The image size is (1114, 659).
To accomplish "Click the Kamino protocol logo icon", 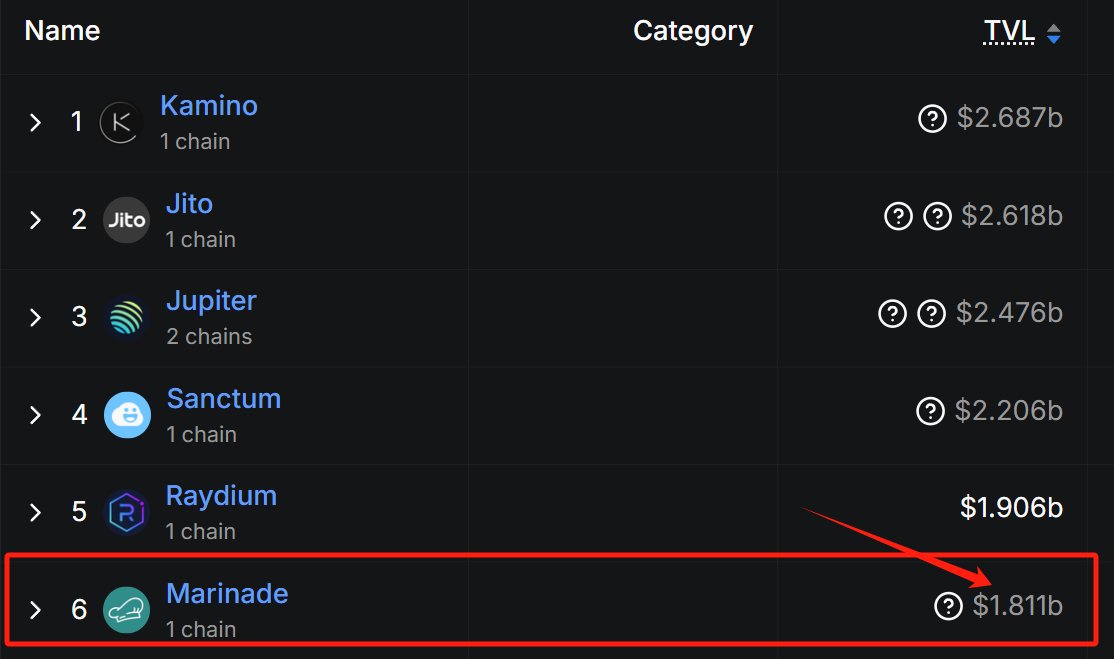I will [121, 122].
